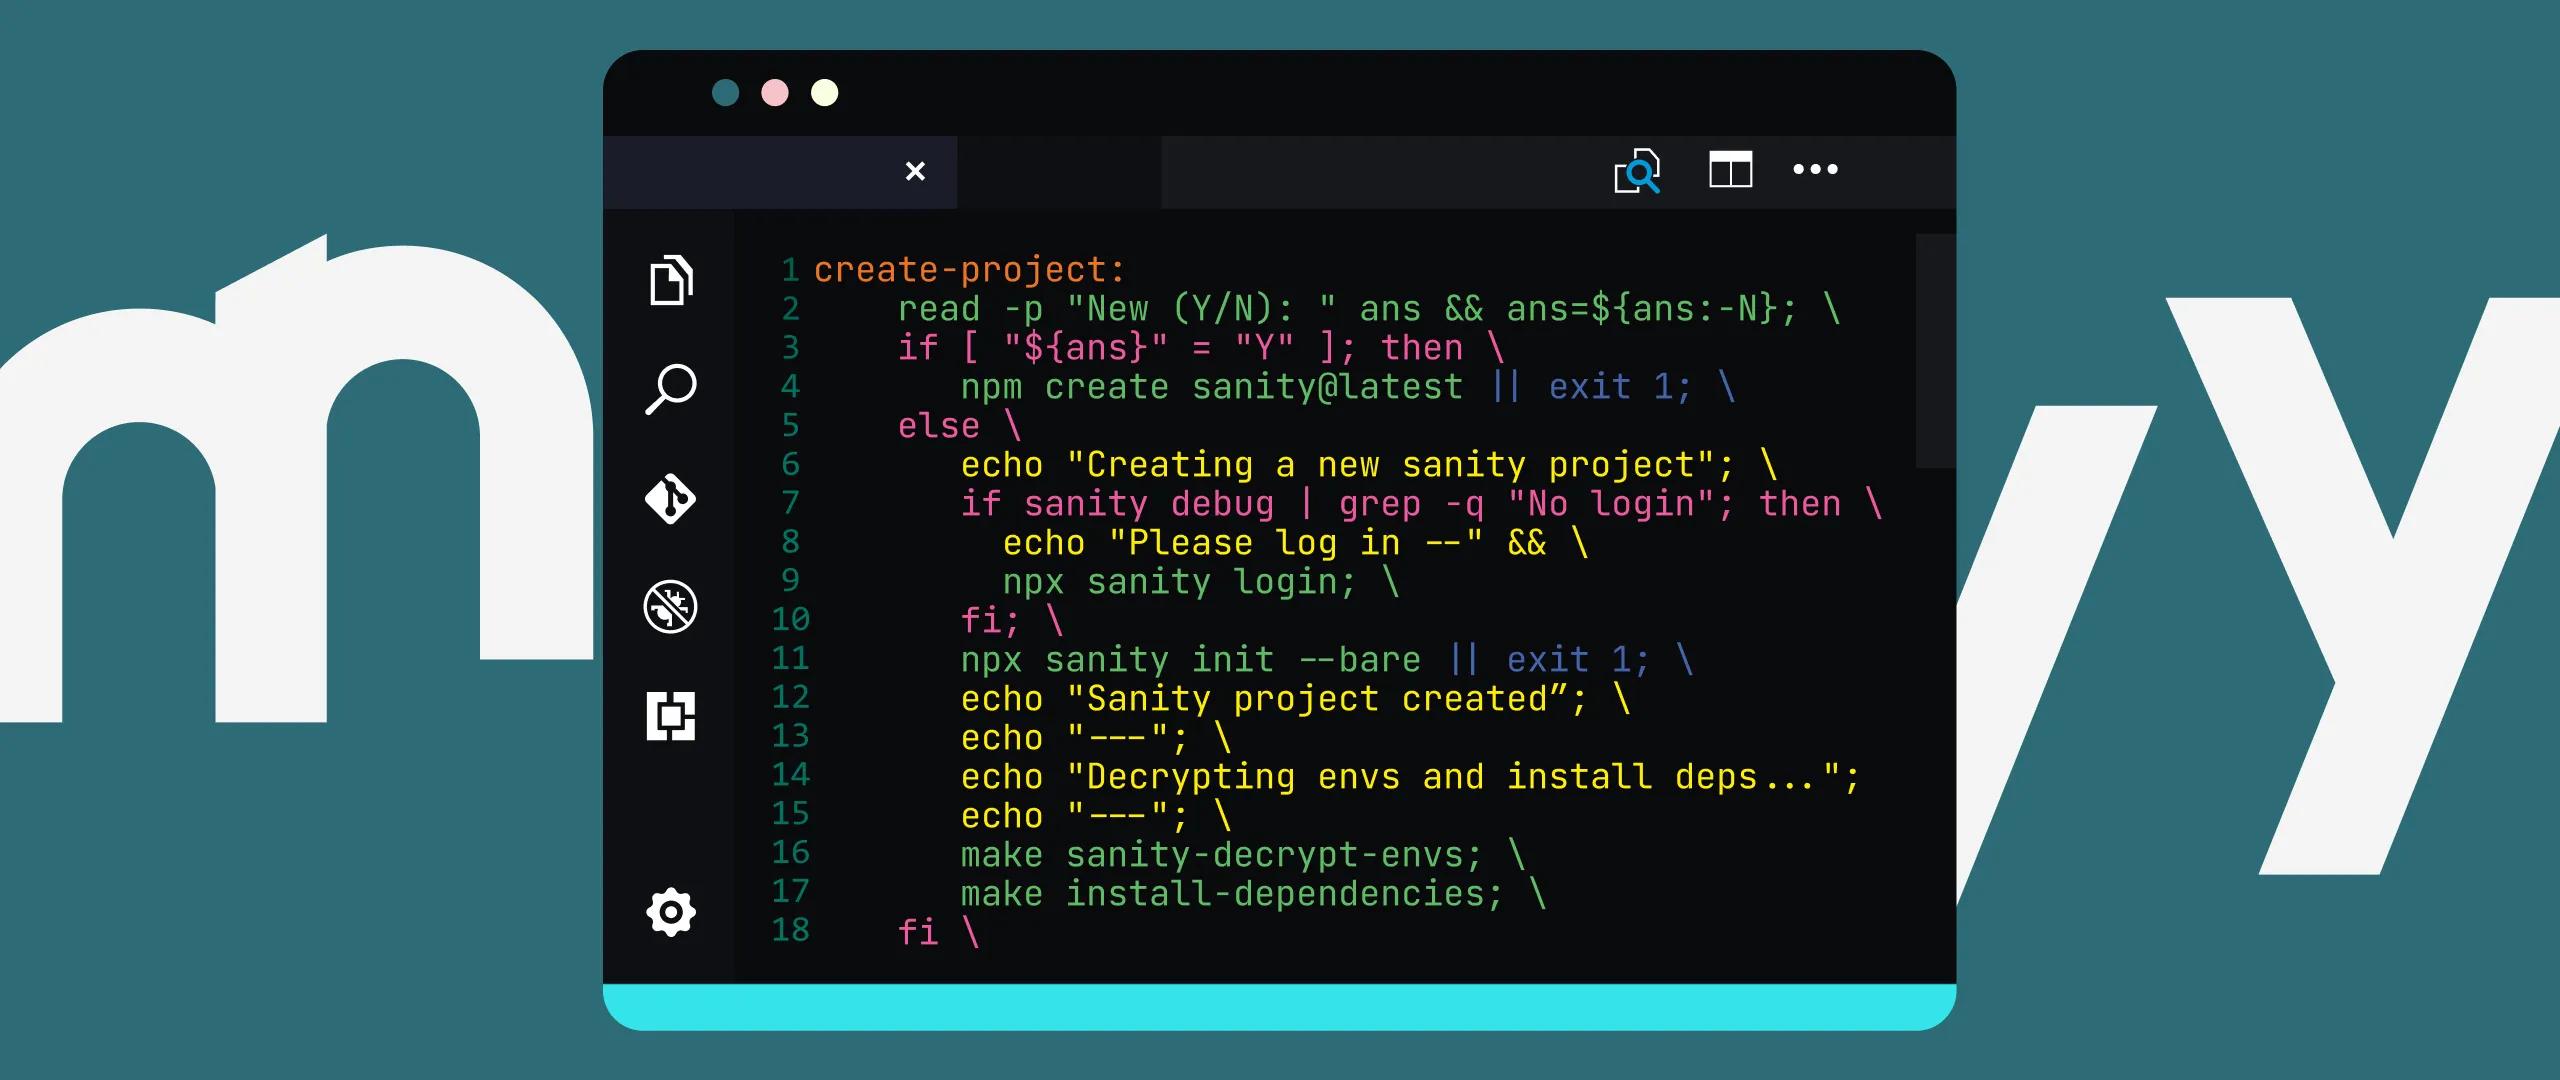Click the pale yellow window control dot
The width and height of the screenshot is (2560, 1080).
pos(825,93)
